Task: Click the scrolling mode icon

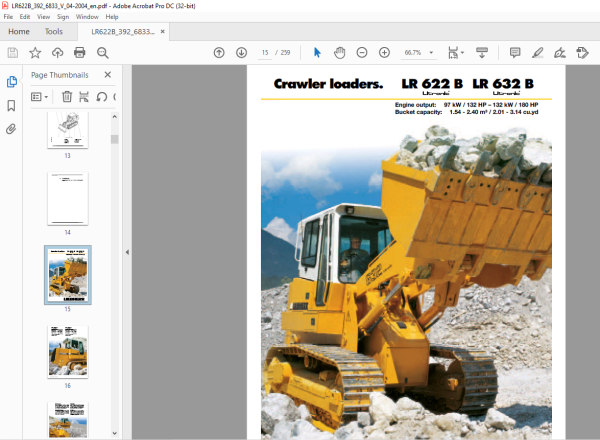Action: click(x=482, y=53)
